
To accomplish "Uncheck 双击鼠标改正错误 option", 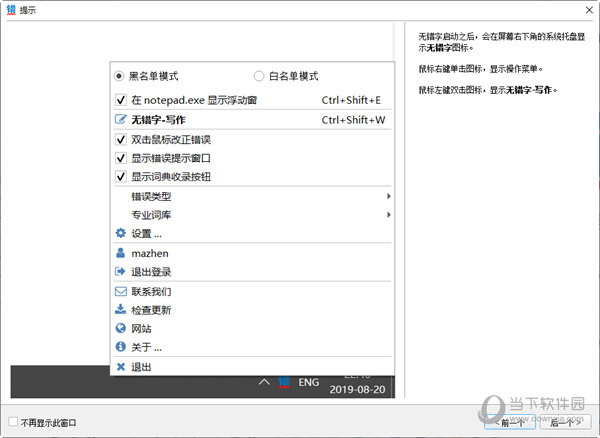I will [x=121, y=140].
